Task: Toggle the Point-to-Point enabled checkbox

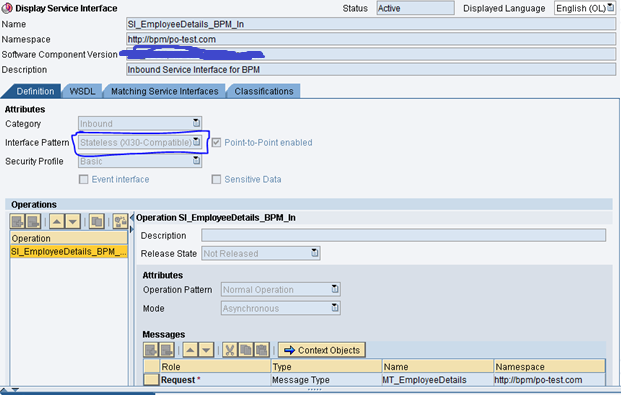Action: pyautogui.click(x=216, y=143)
